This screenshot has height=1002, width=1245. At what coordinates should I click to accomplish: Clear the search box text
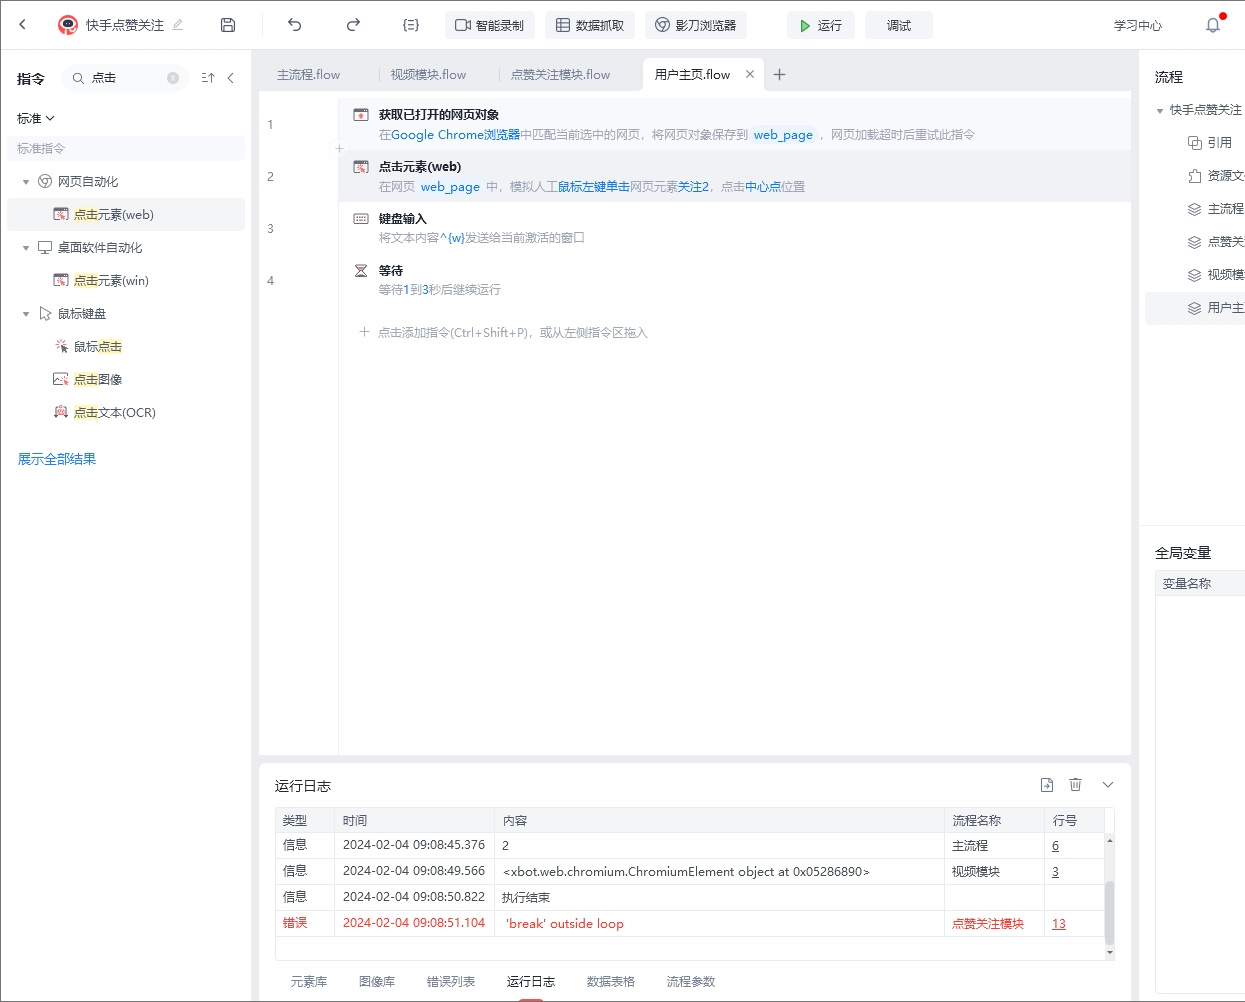click(173, 78)
